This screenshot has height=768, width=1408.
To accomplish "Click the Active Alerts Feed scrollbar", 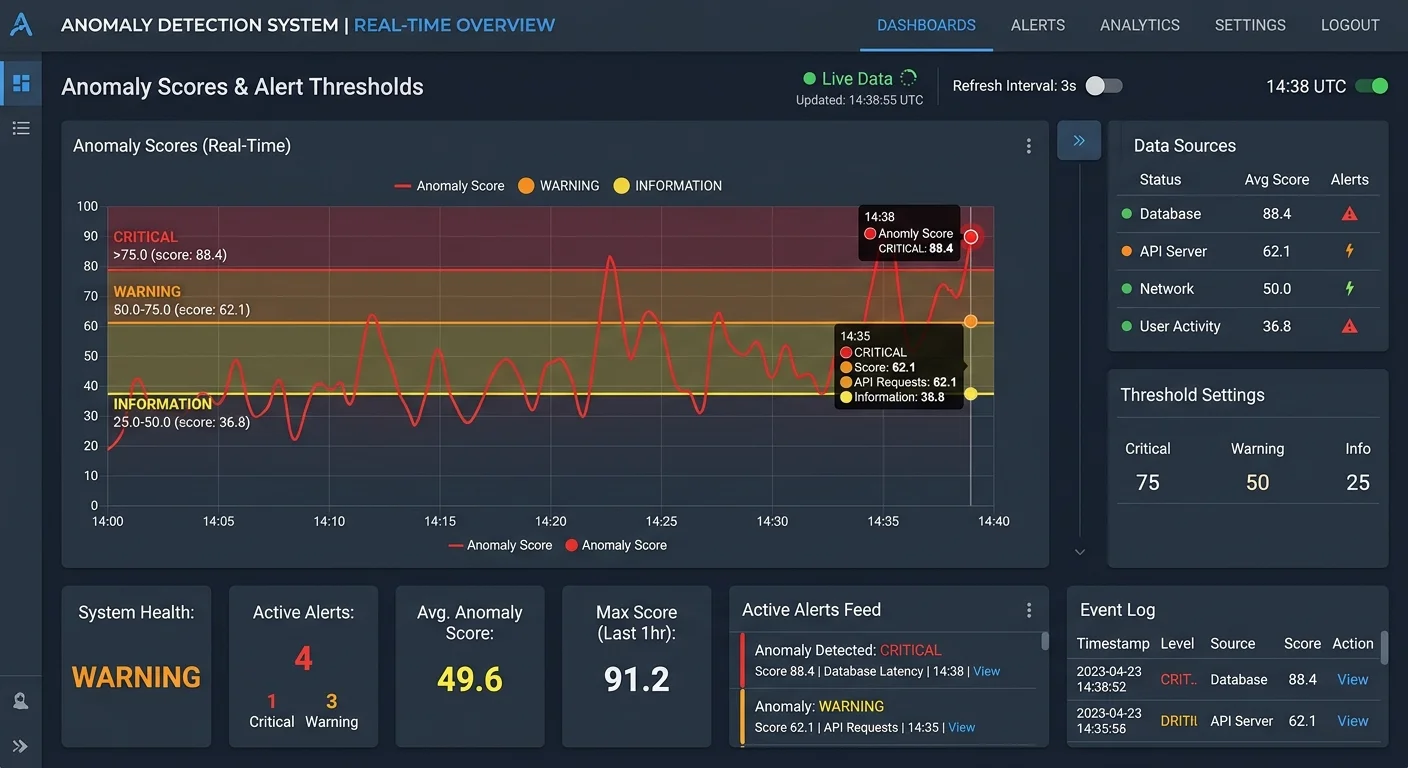I will [1045, 641].
